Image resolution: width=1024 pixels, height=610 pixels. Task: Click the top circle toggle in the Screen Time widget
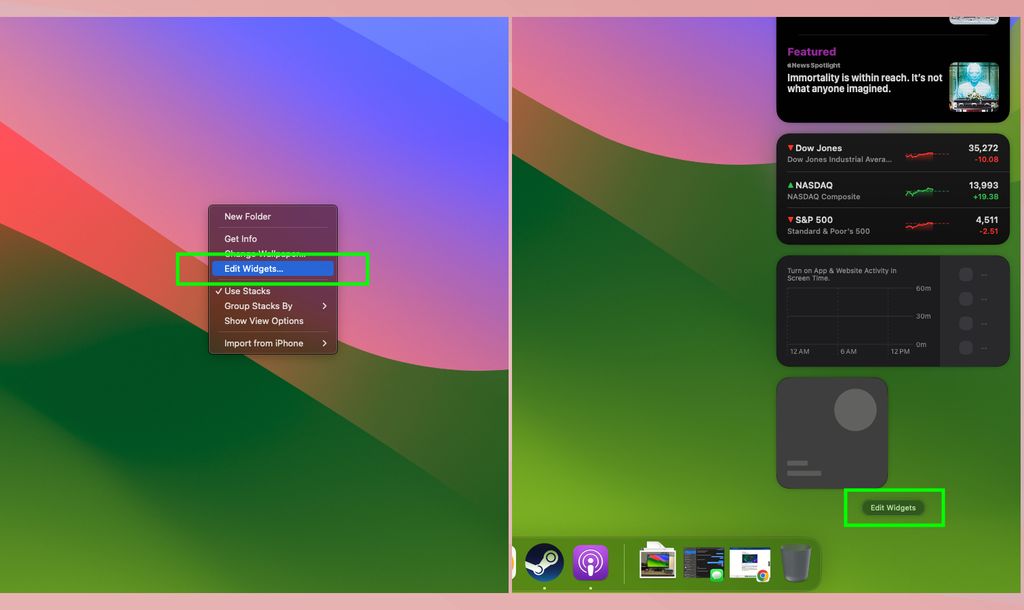coord(965,277)
